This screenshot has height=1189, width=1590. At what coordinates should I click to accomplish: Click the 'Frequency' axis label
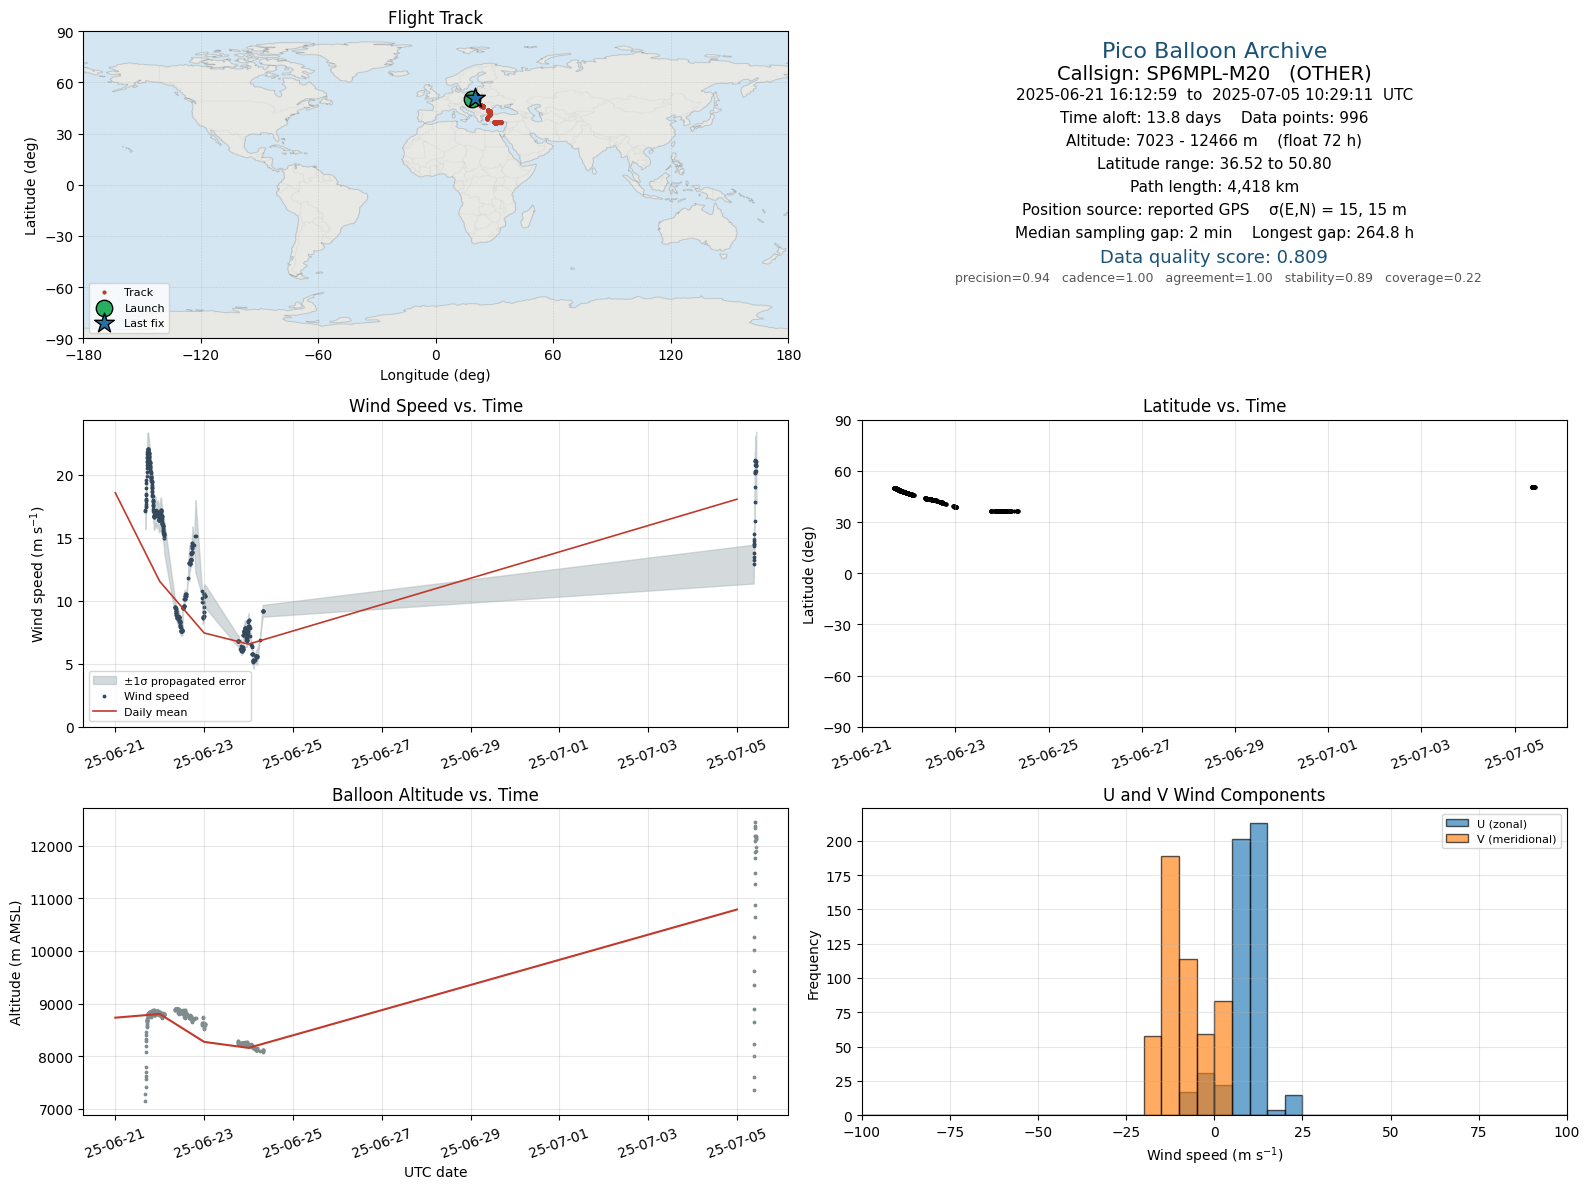pyautogui.click(x=814, y=965)
